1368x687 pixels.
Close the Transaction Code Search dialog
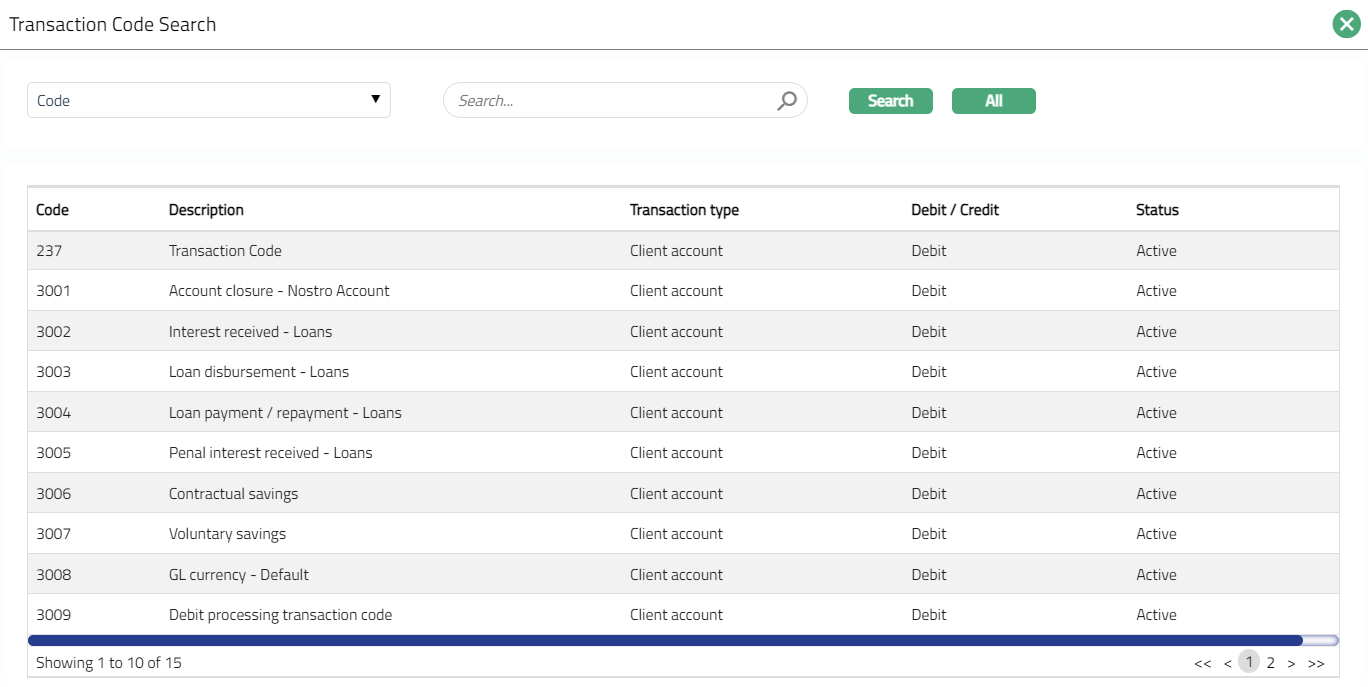coord(1346,24)
